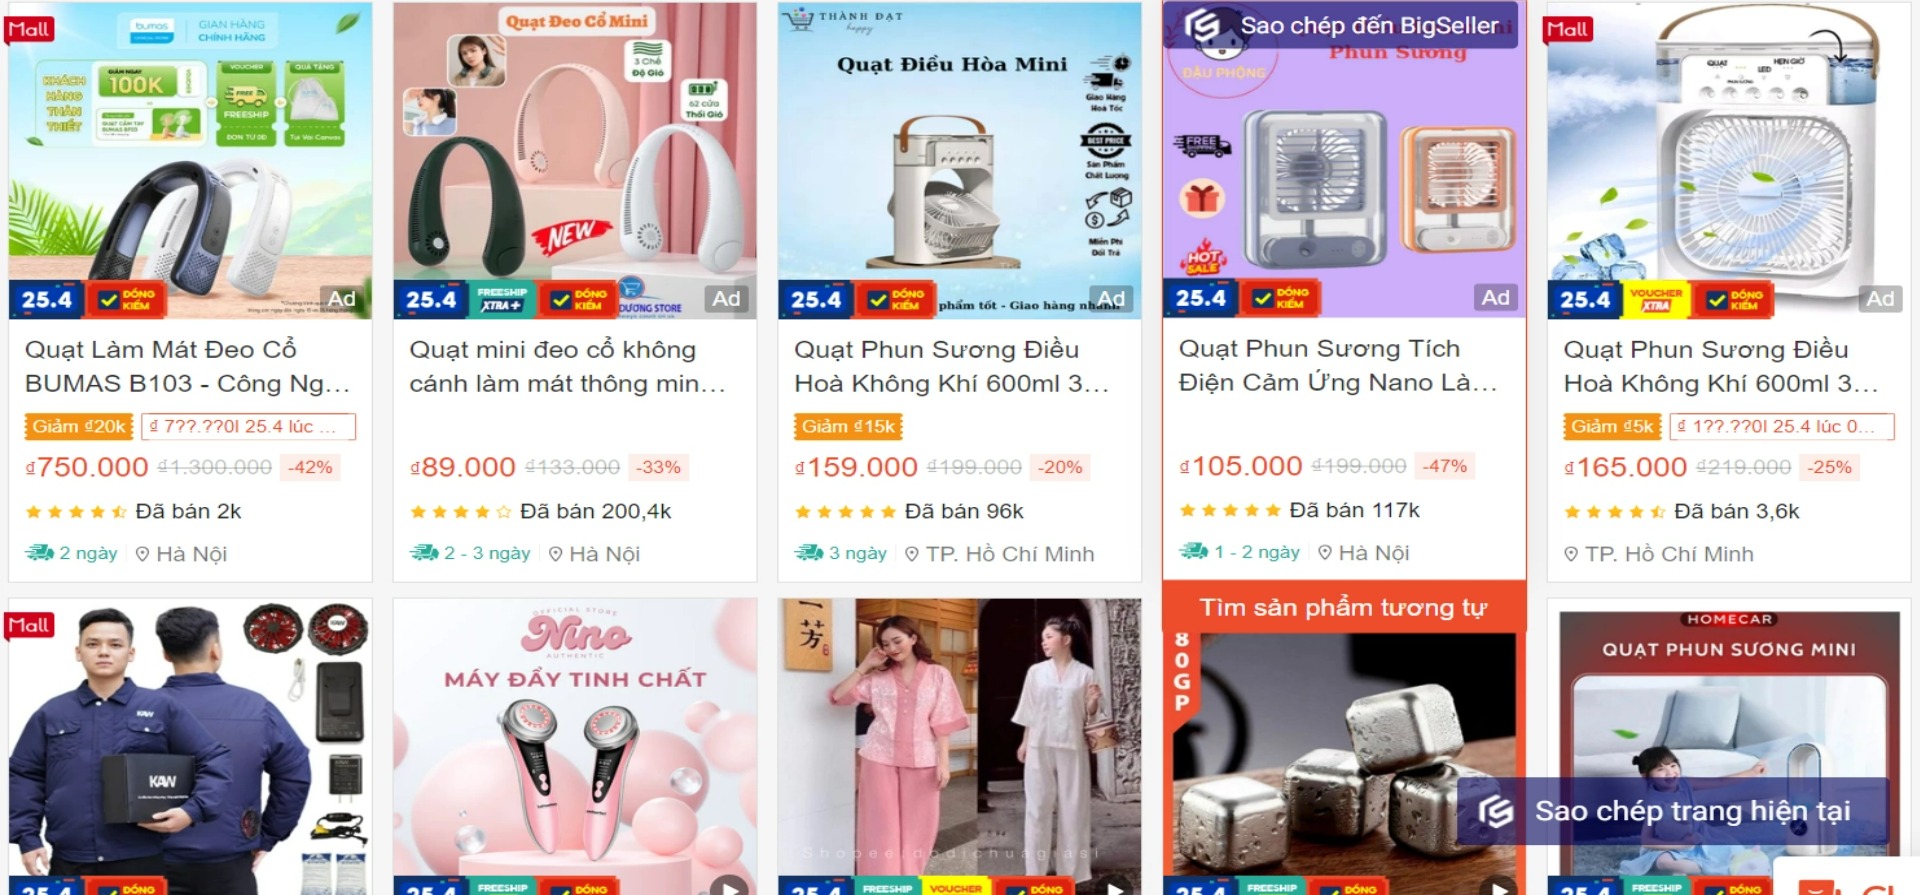The height and width of the screenshot is (895, 1920).
Task: Click 'Tìm sản phẩm tương tự' button
Action: [x=1344, y=607]
